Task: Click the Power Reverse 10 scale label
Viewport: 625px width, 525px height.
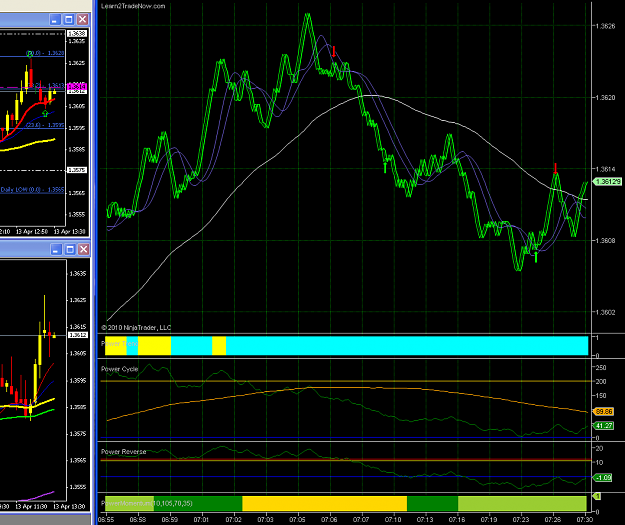Action: pyautogui.click(x=599, y=462)
